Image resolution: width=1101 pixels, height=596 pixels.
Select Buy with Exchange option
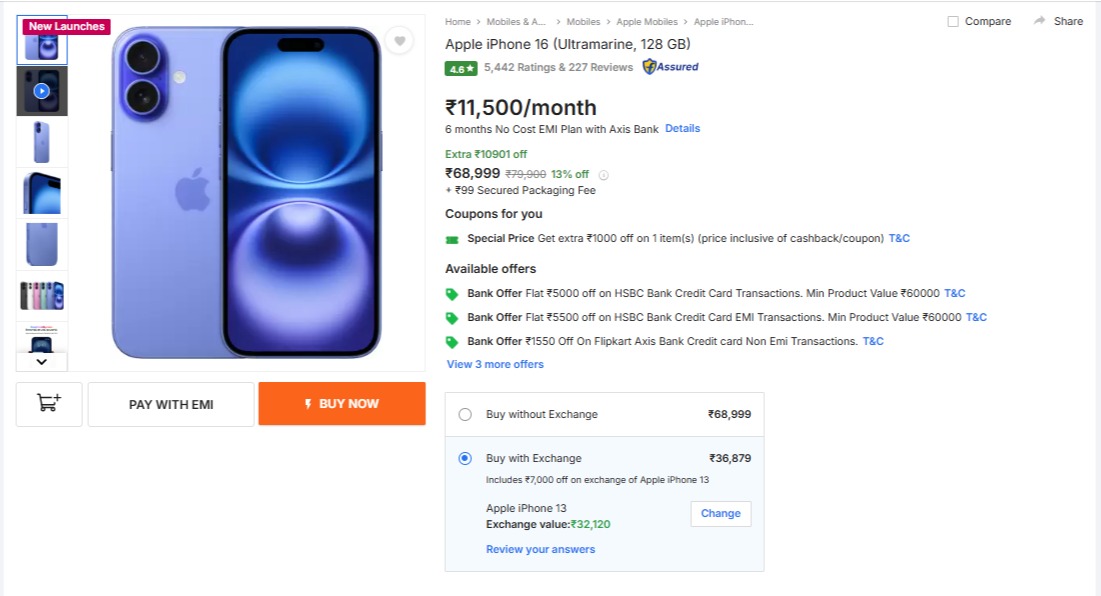(x=465, y=458)
